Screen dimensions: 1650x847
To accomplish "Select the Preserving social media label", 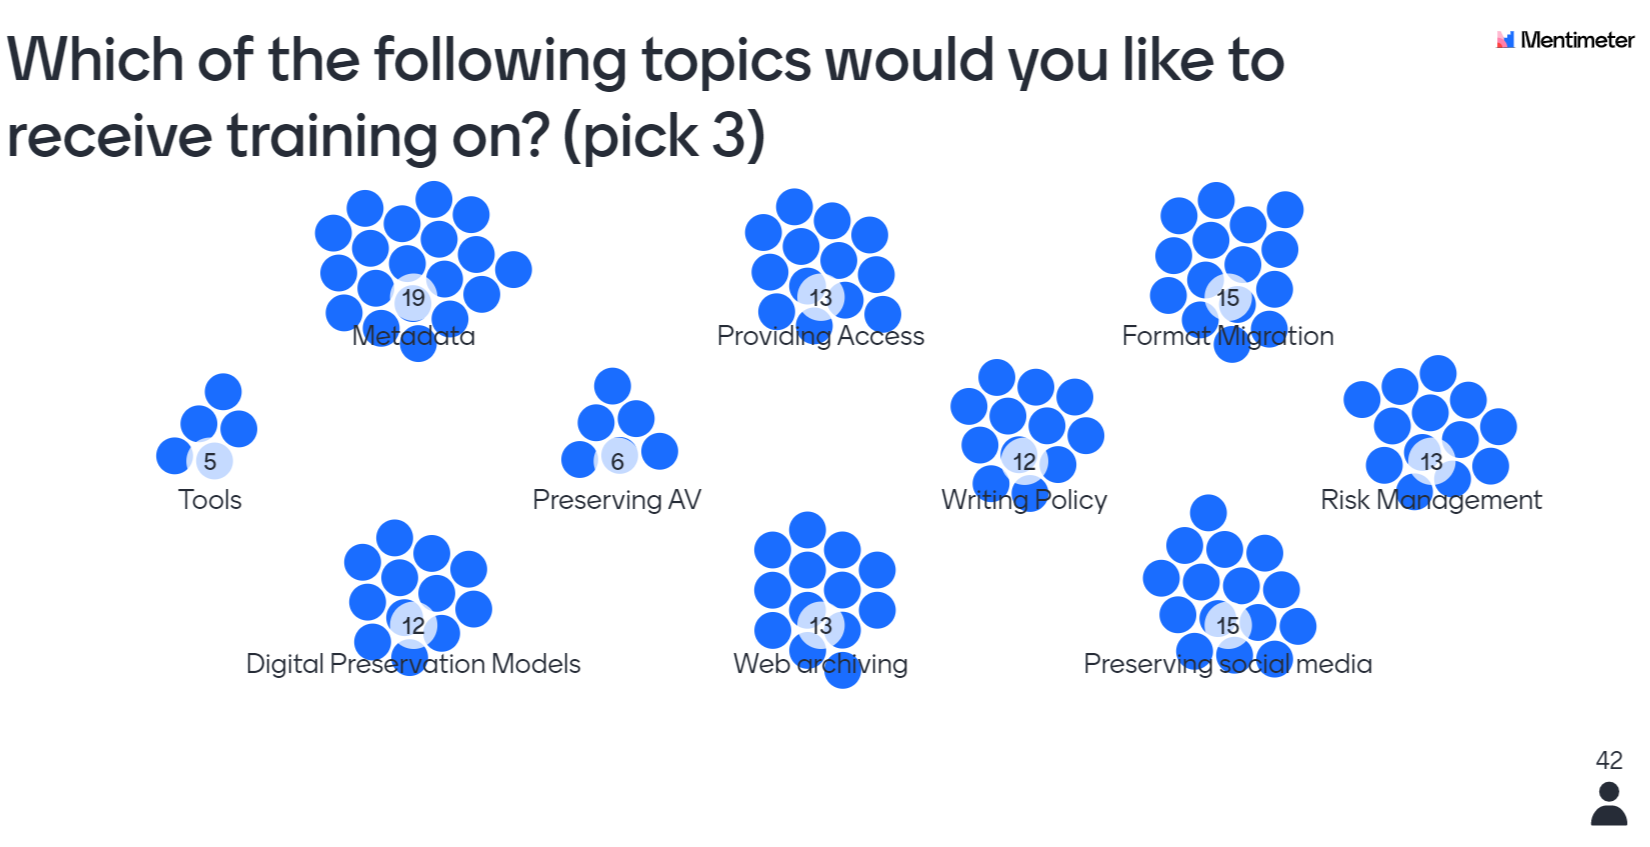I will pos(1228,664).
